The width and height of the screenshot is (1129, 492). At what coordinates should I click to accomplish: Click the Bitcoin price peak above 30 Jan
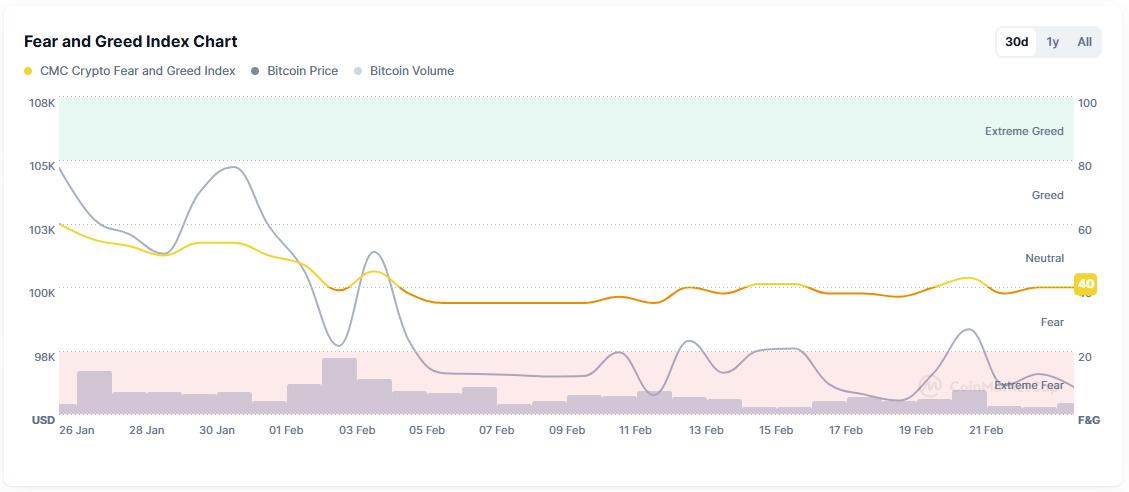(234, 167)
